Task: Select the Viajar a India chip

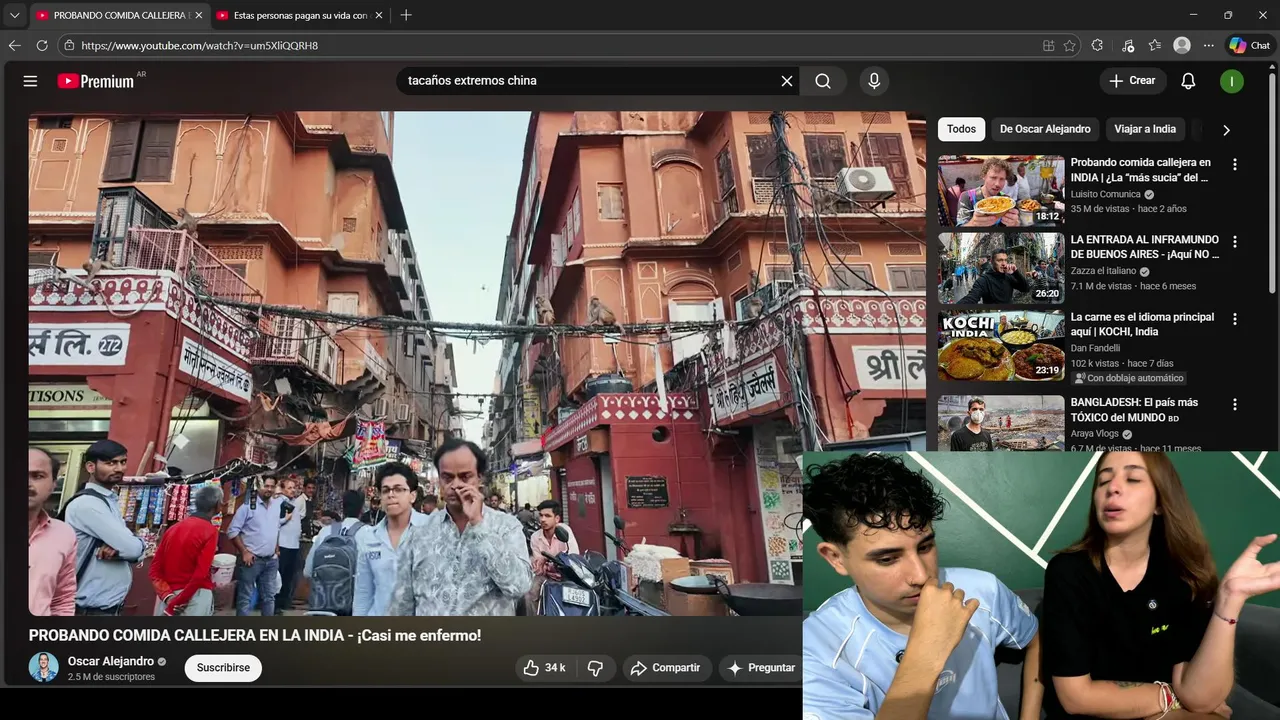Action: point(1145,129)
